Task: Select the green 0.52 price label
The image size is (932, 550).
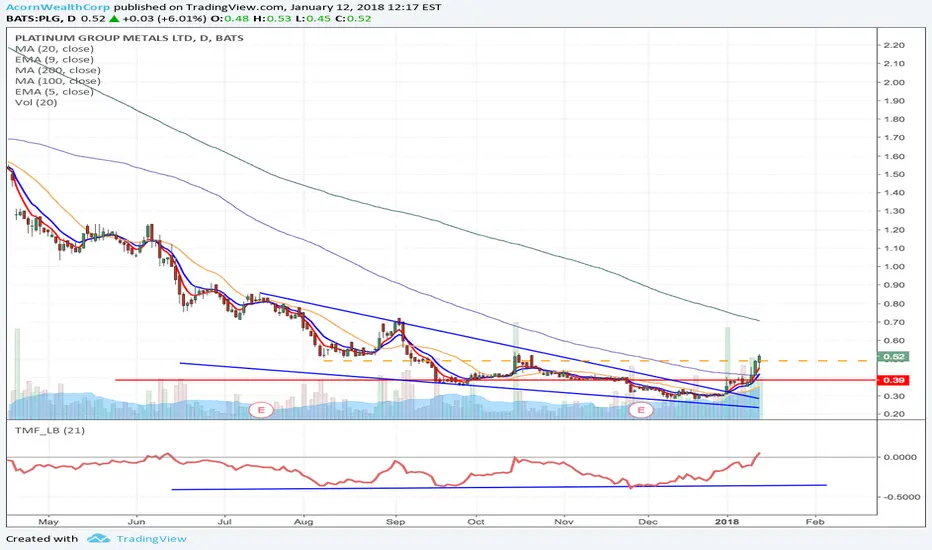Action: tap(893, 357)
